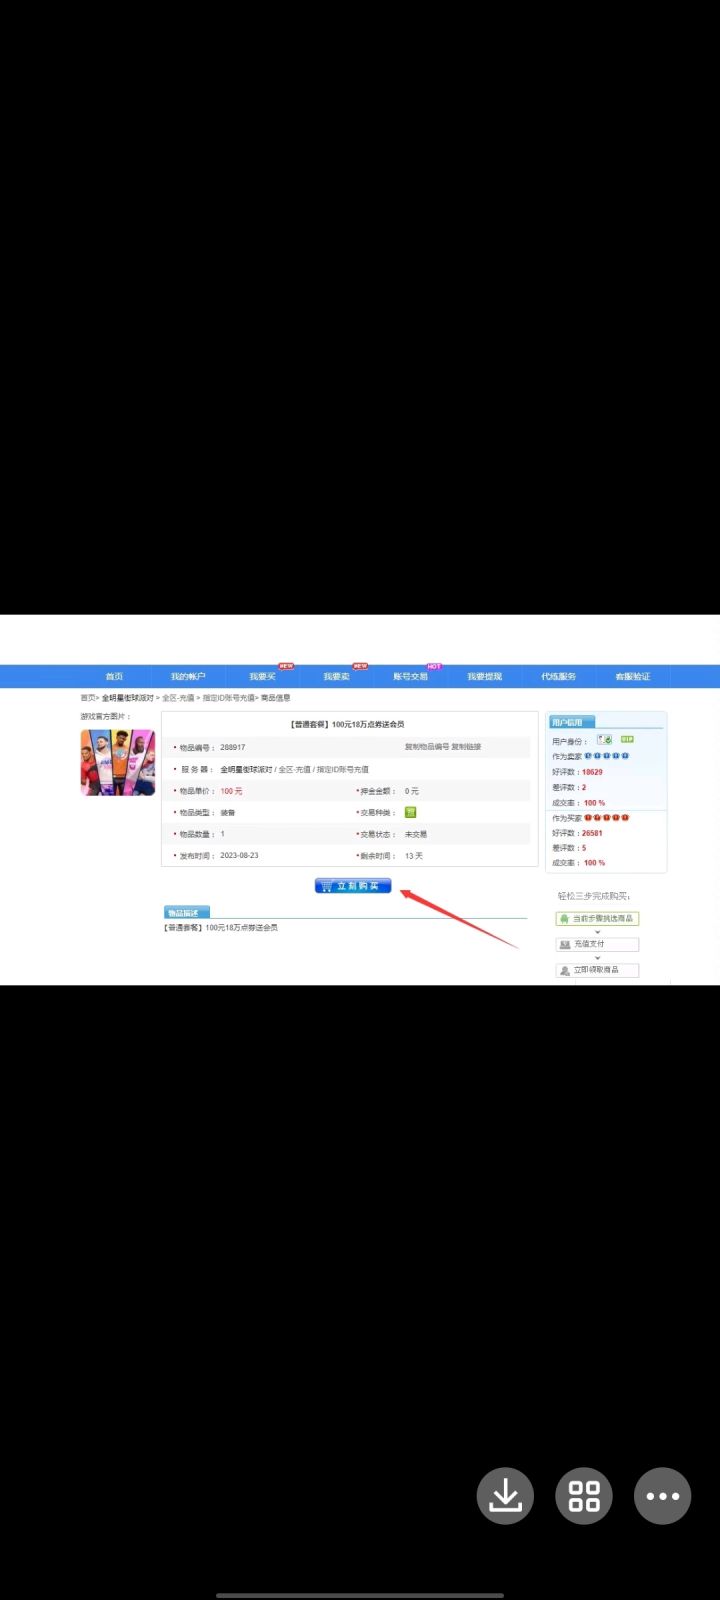Select the 用户信用 panel header
720x1600 pixels.
click(x=572, y=722)
